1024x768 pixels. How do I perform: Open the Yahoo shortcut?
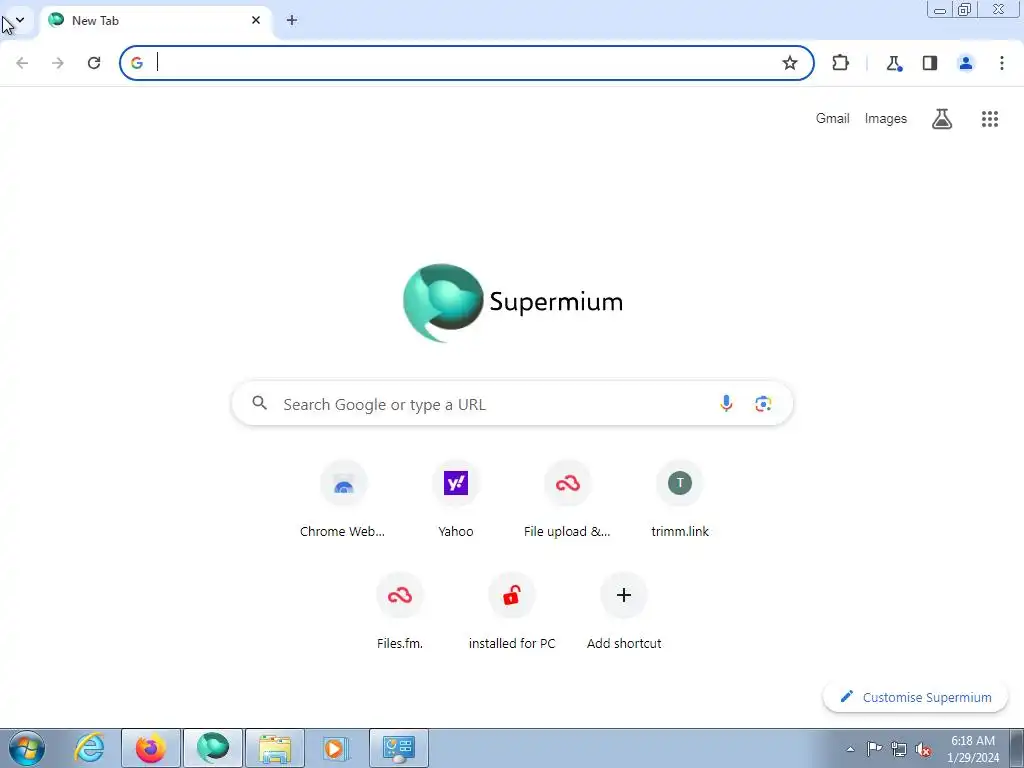[456, 499]
